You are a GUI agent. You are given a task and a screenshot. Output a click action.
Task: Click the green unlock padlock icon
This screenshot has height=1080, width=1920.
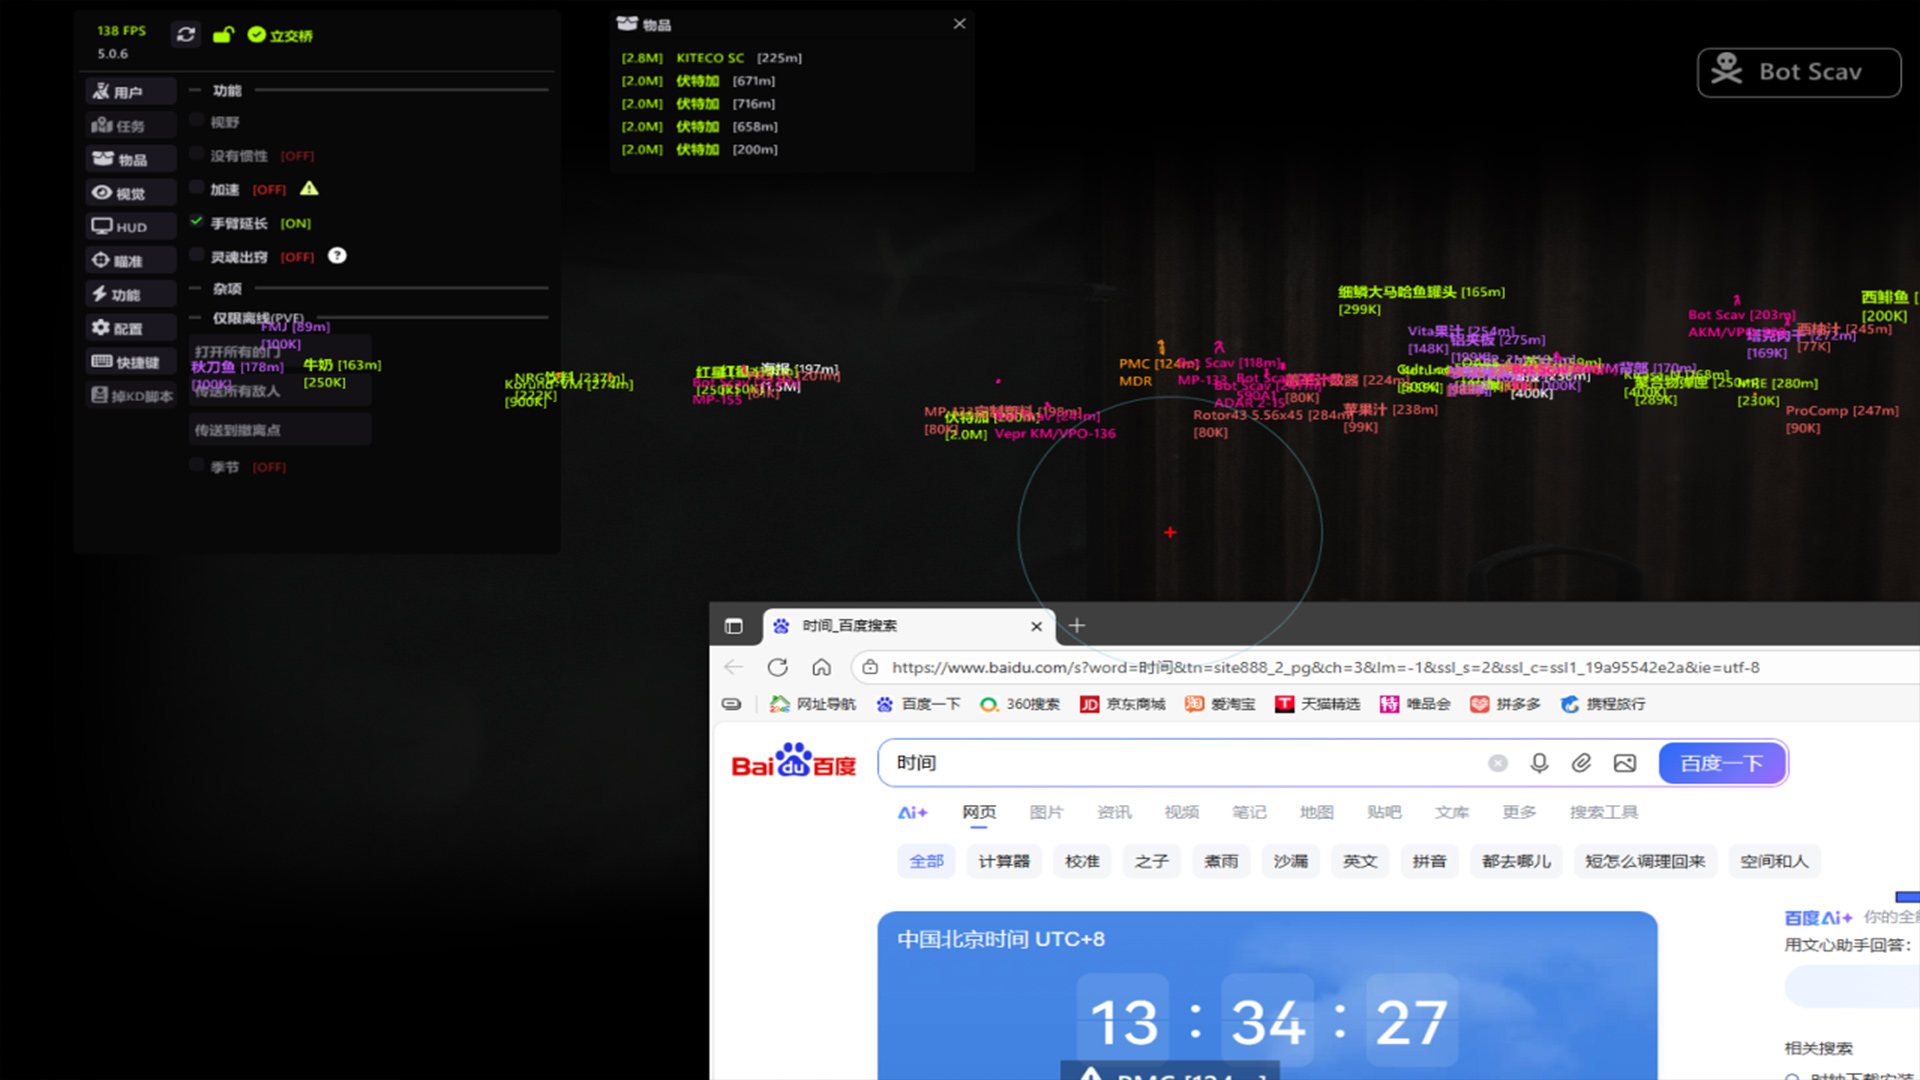pos(223,35)
